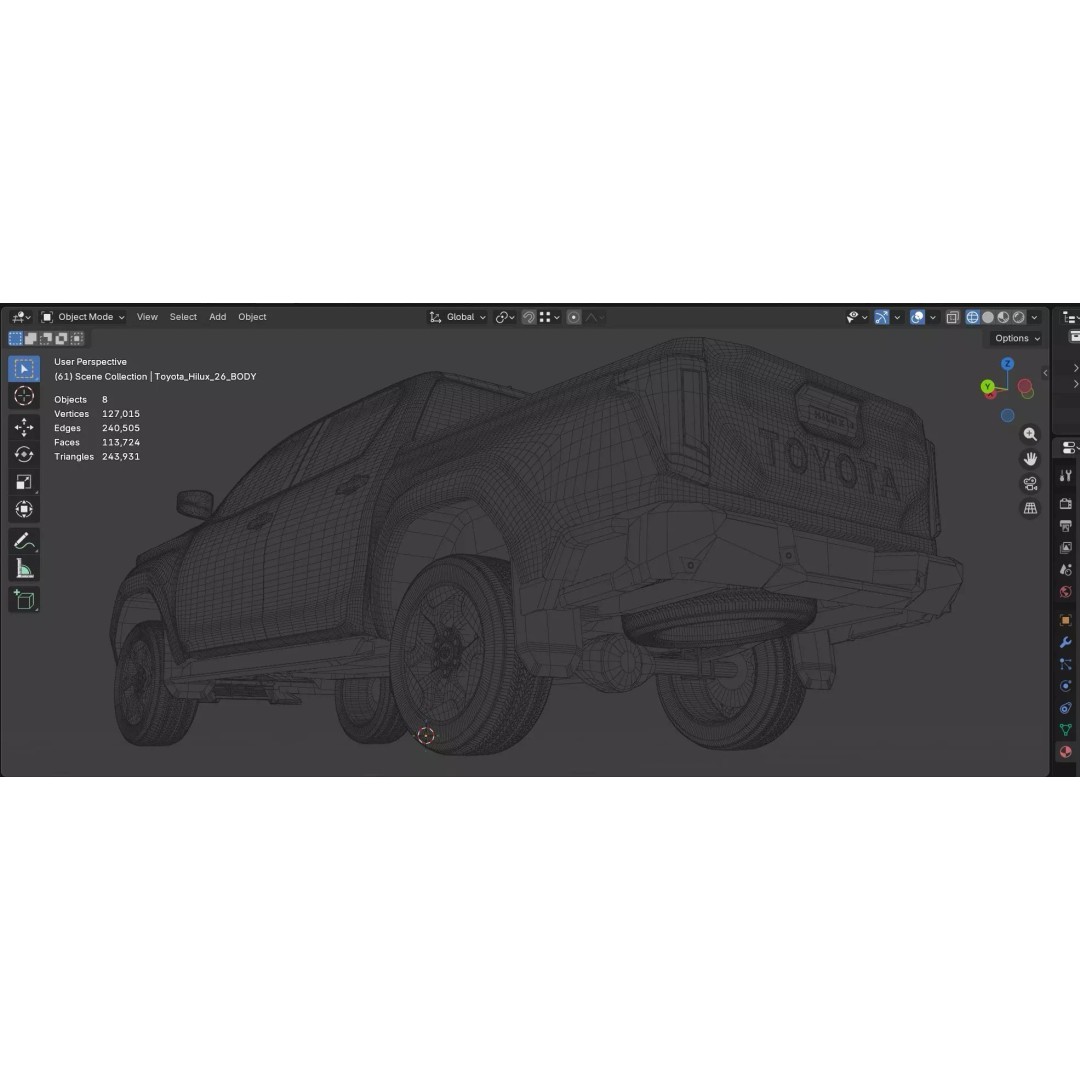This screenshot has width=1080, height=1080.
Task: Select the Measure tool
Action: click(x=24, y=569)
